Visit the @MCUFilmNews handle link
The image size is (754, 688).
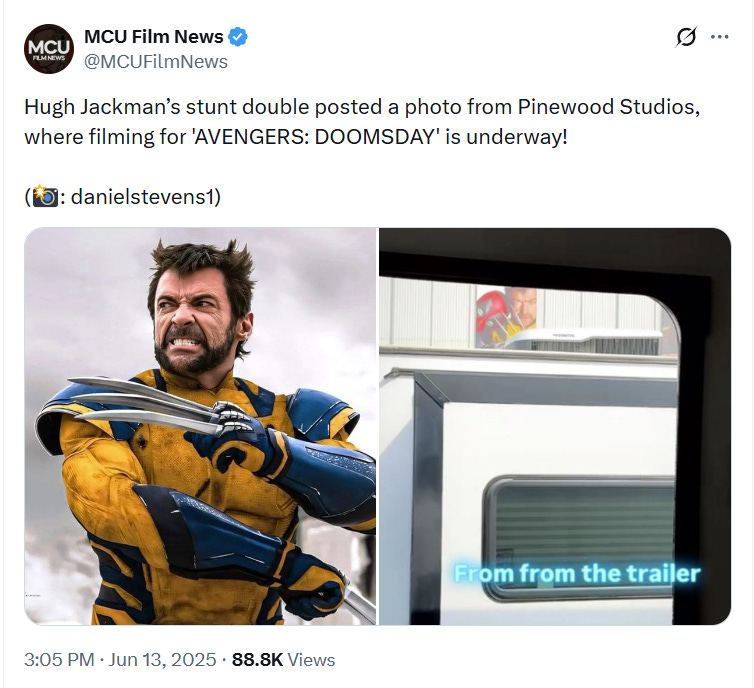[156, 62]
